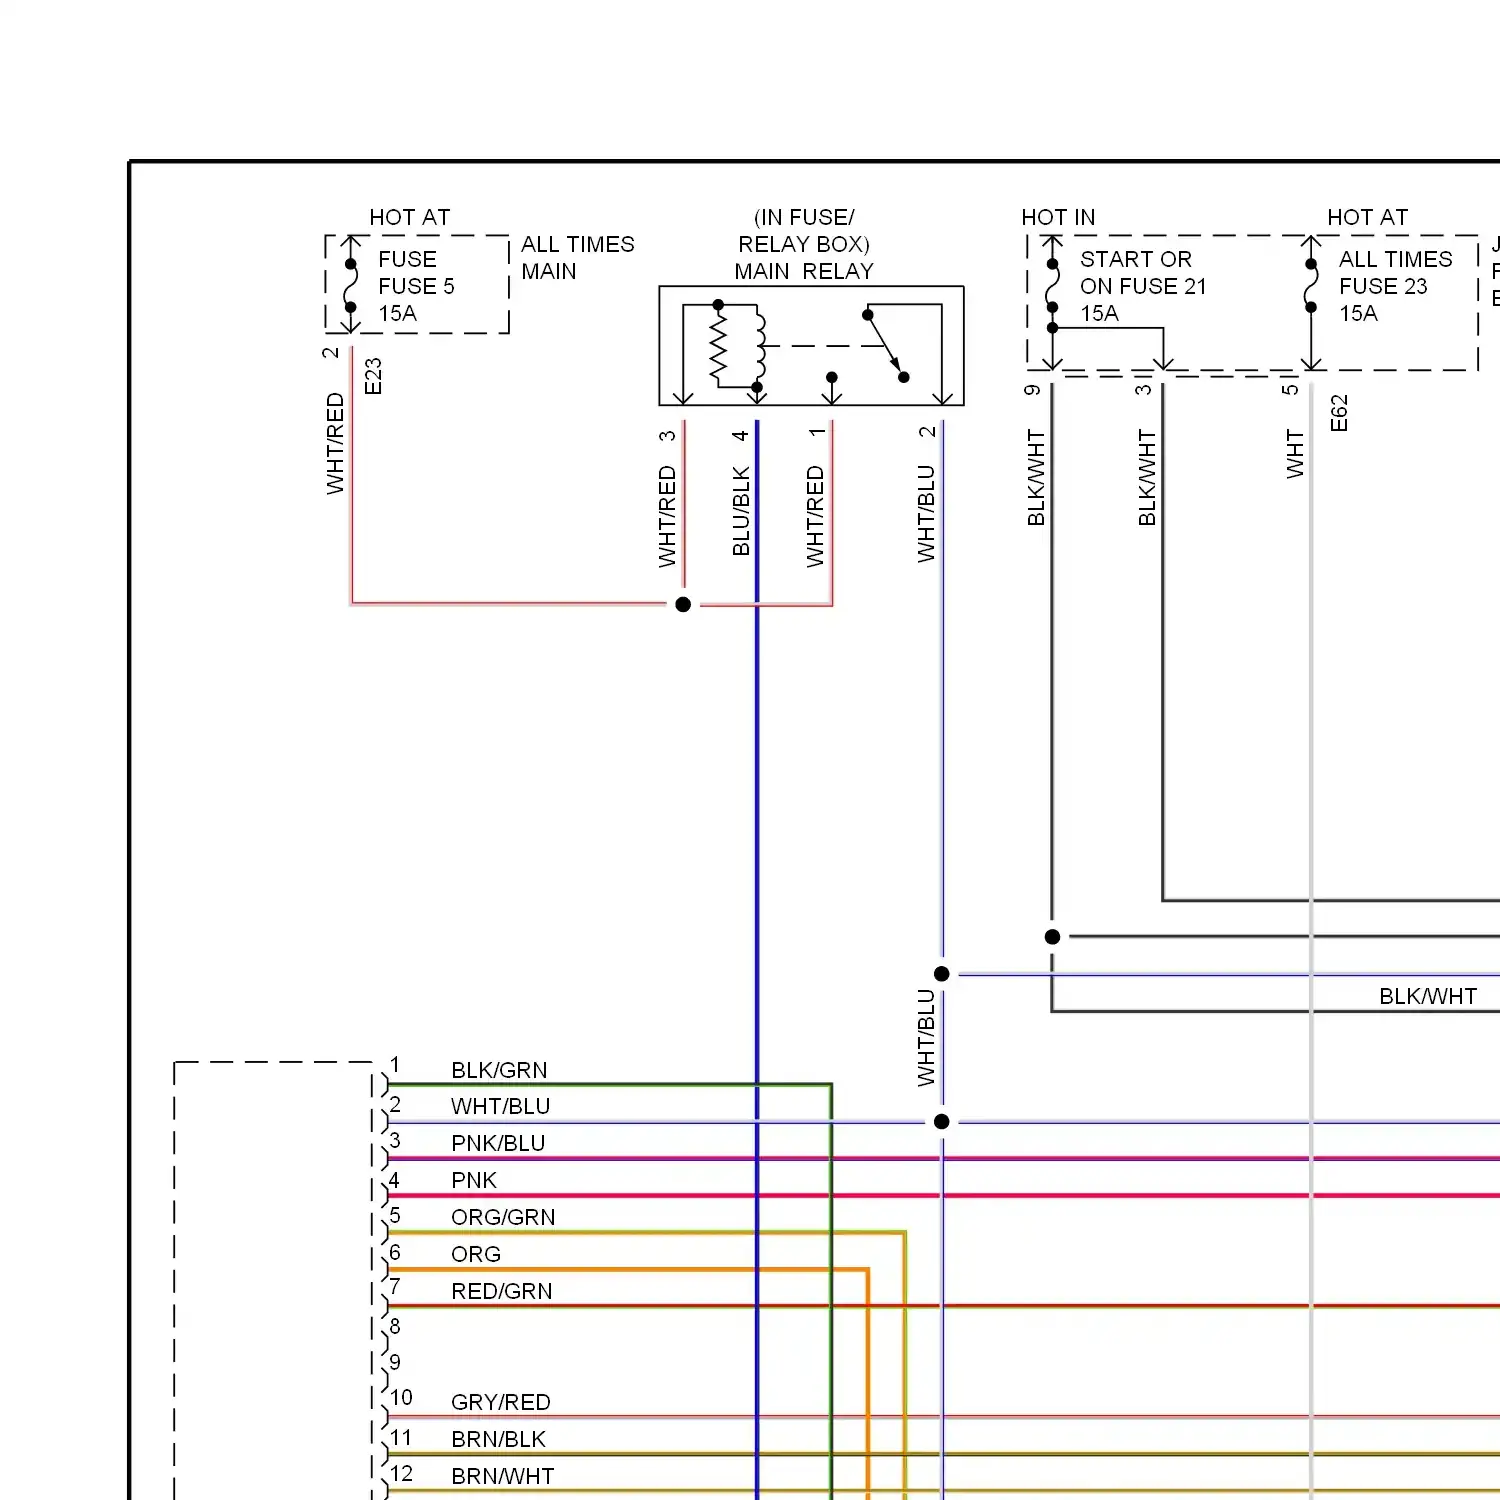Click the PNK/BLU pin 3 label
1500x1500 pixels.
498,1143
